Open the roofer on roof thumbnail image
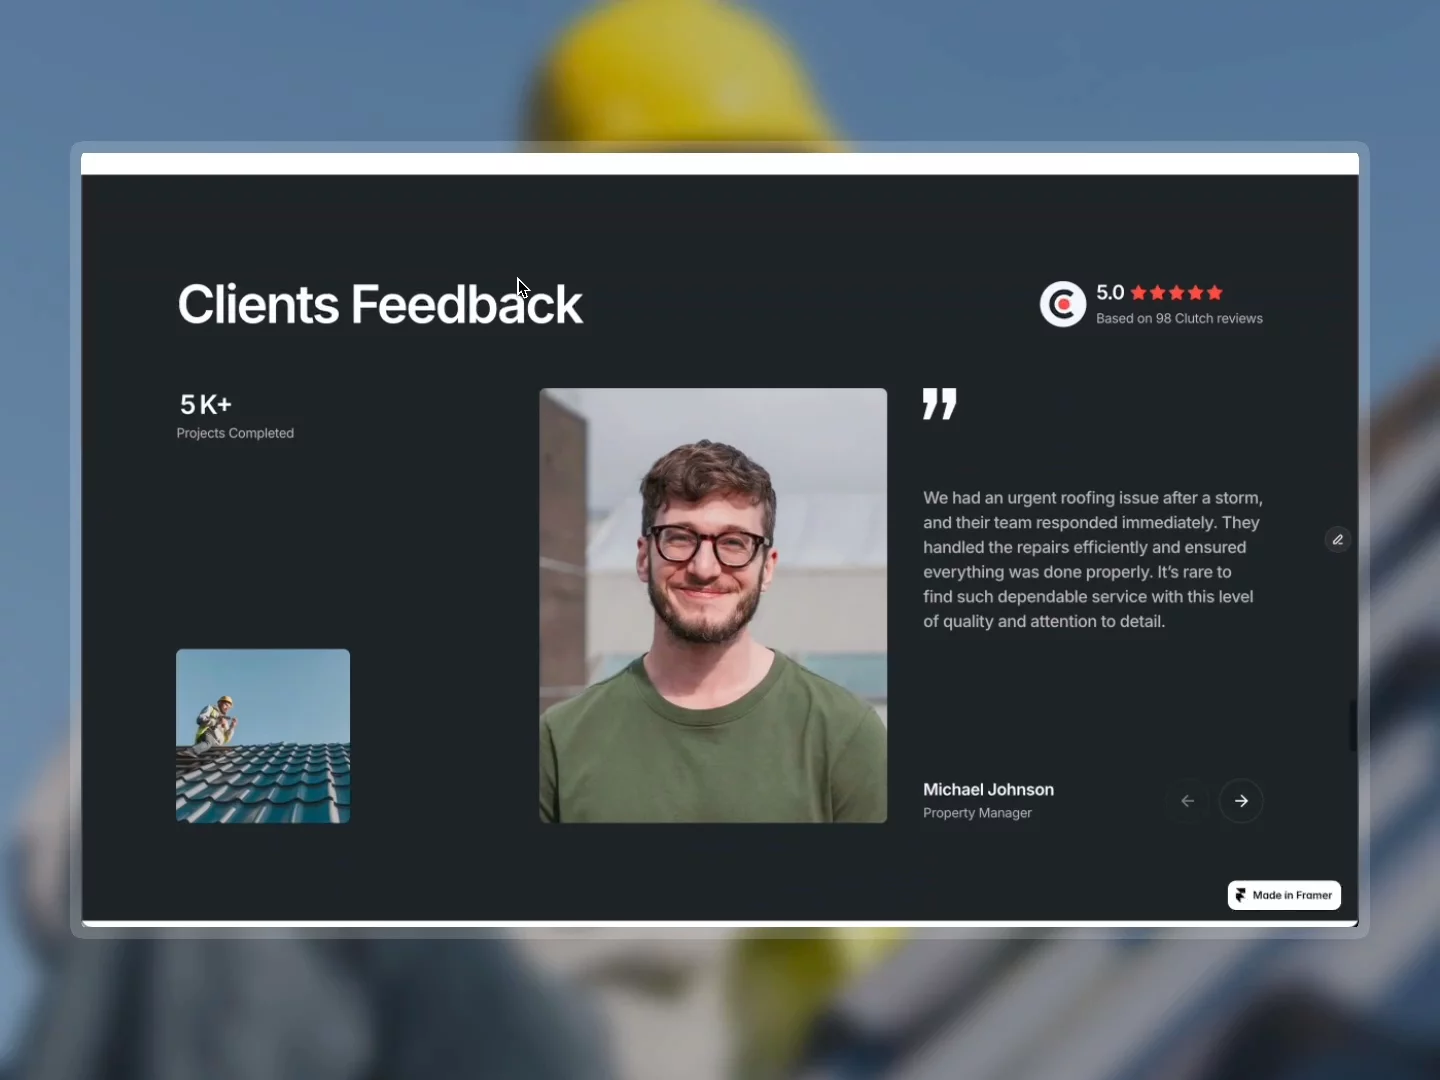 point(263,736)
